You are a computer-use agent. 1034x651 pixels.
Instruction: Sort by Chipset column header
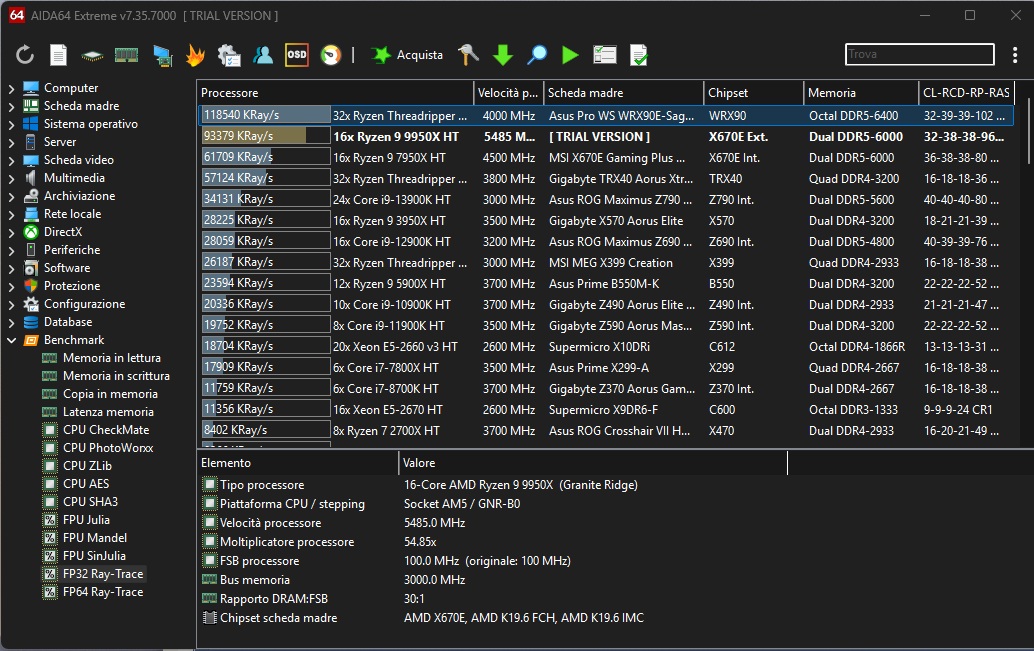coord(754,93)
